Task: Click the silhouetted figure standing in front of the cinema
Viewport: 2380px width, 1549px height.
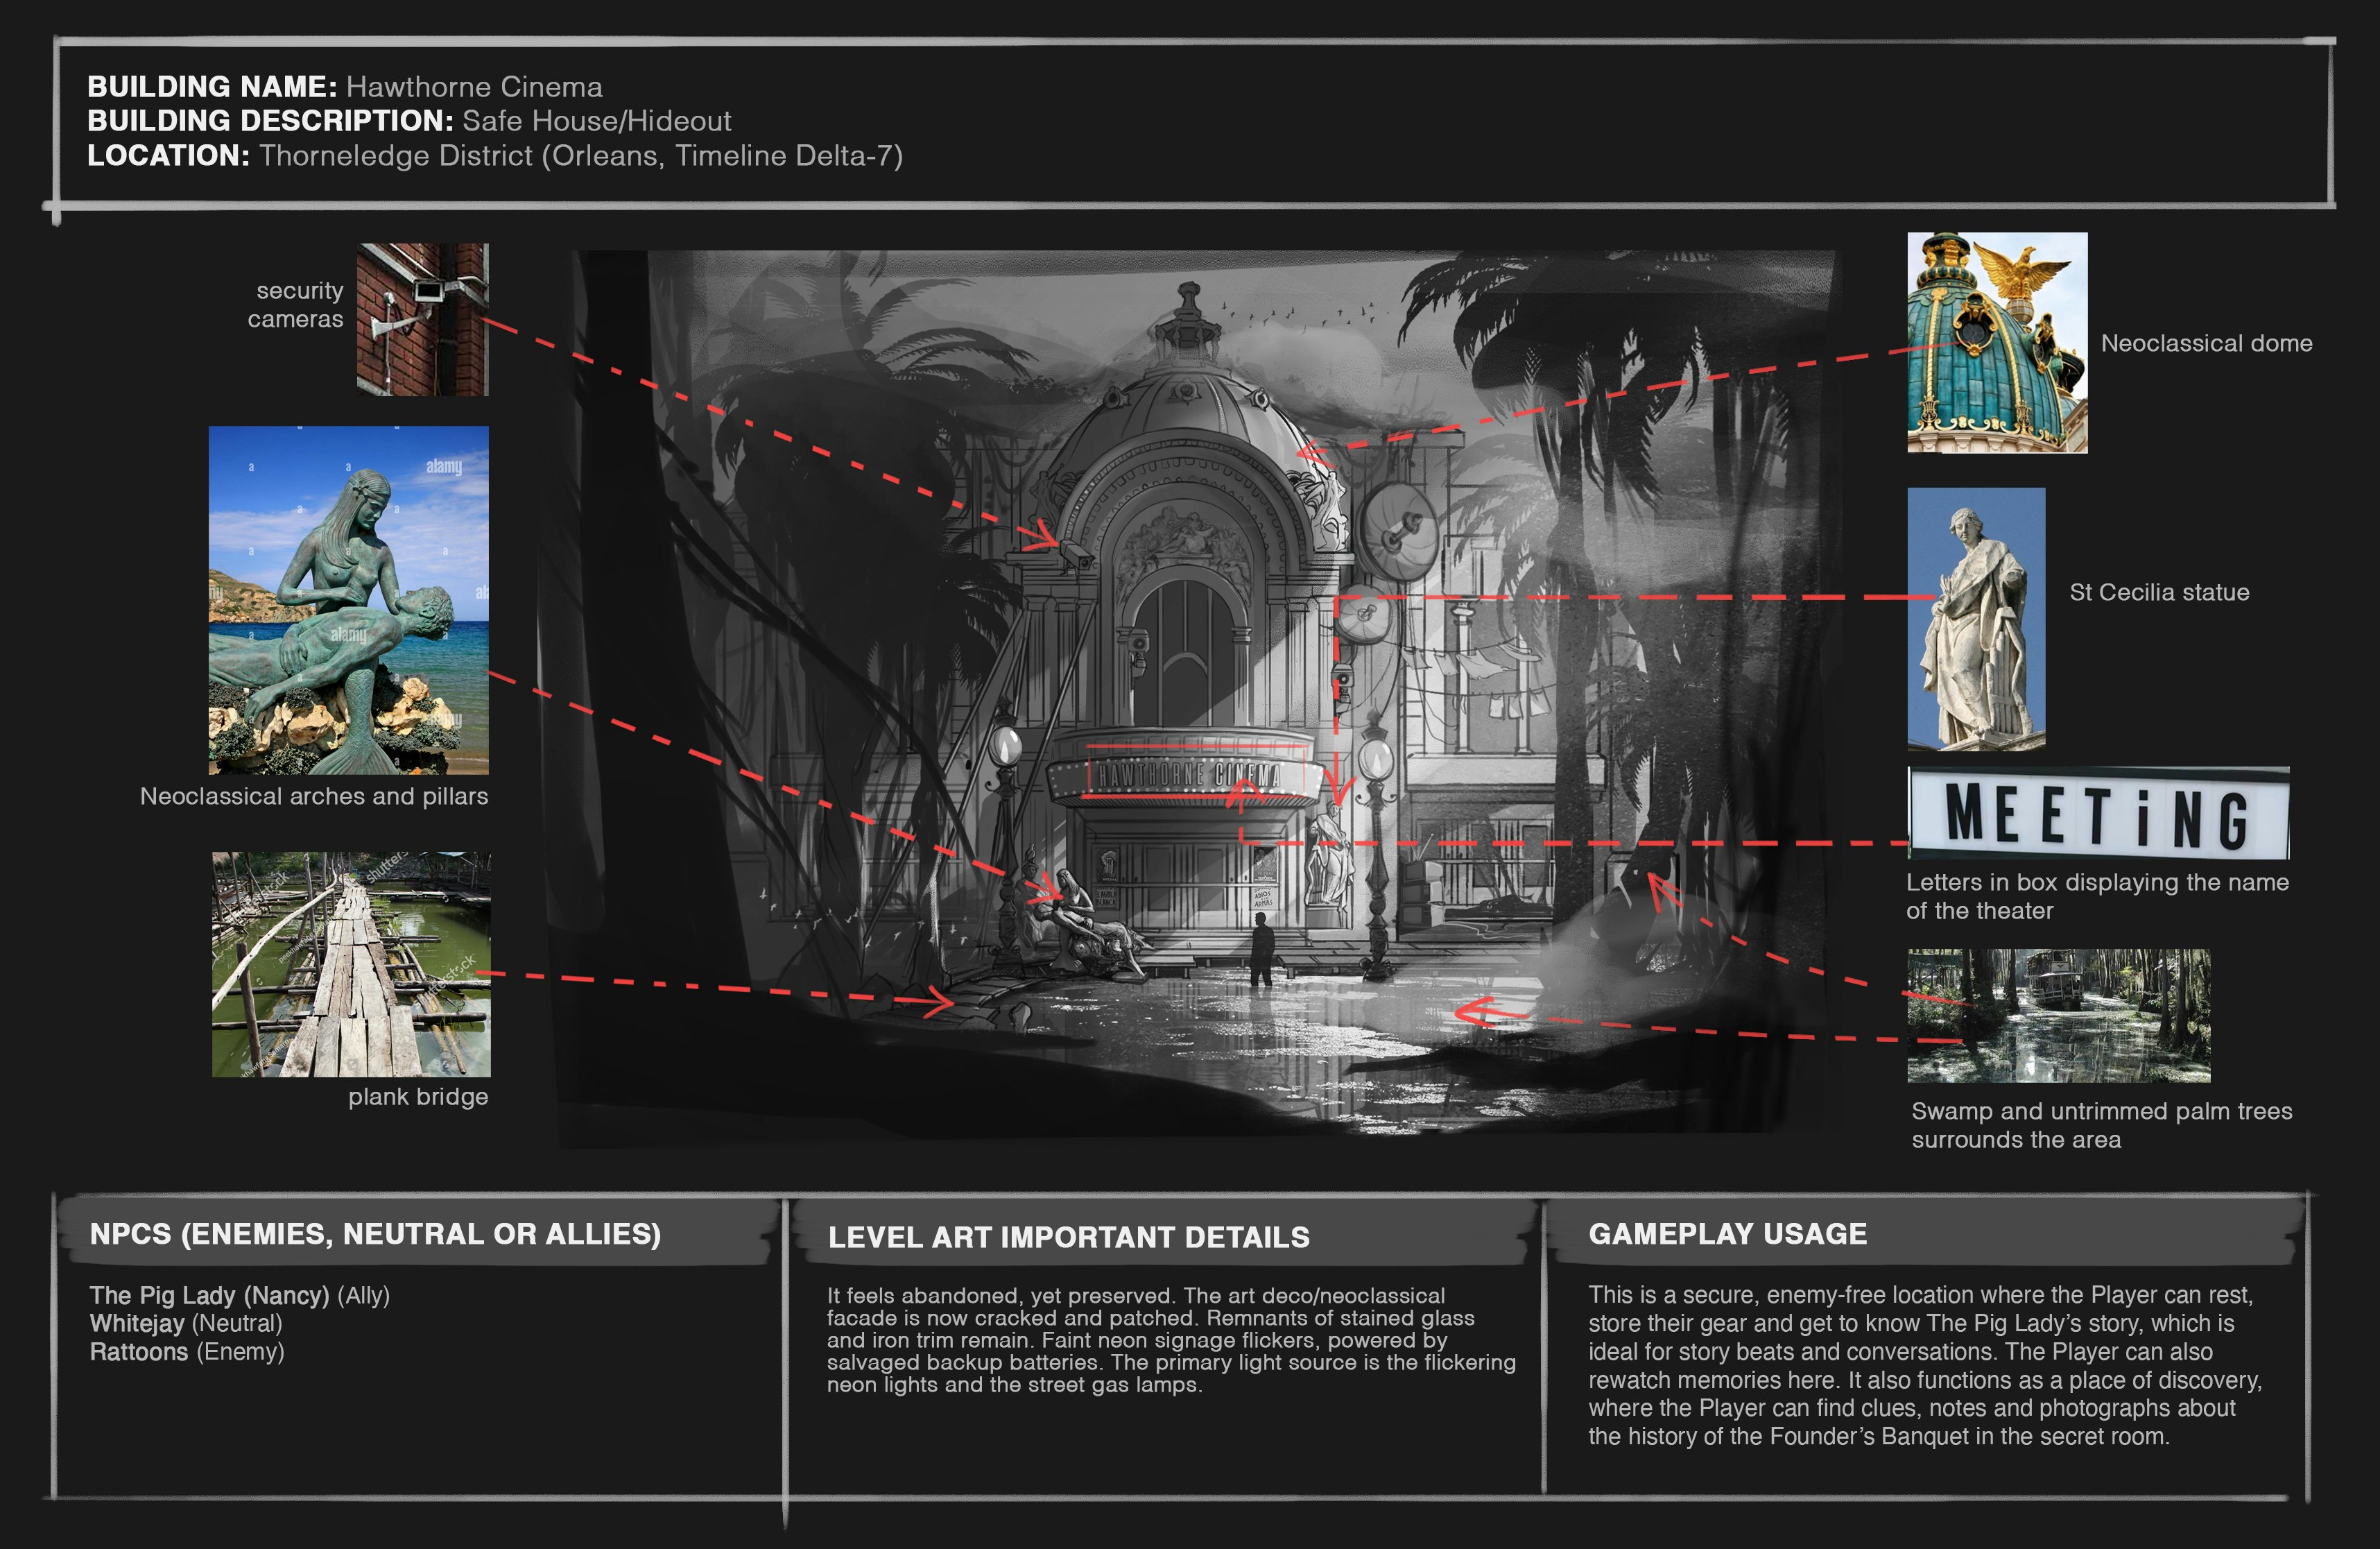Action: [1263, 950]
